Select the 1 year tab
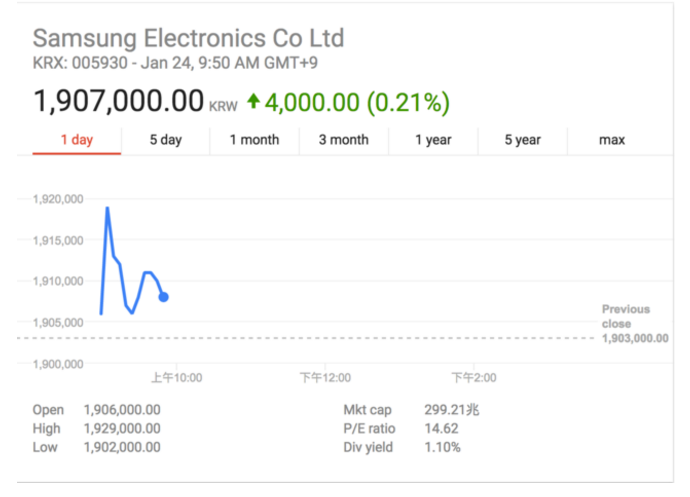This screenshot has height=497, width=690. click(433, 140)
